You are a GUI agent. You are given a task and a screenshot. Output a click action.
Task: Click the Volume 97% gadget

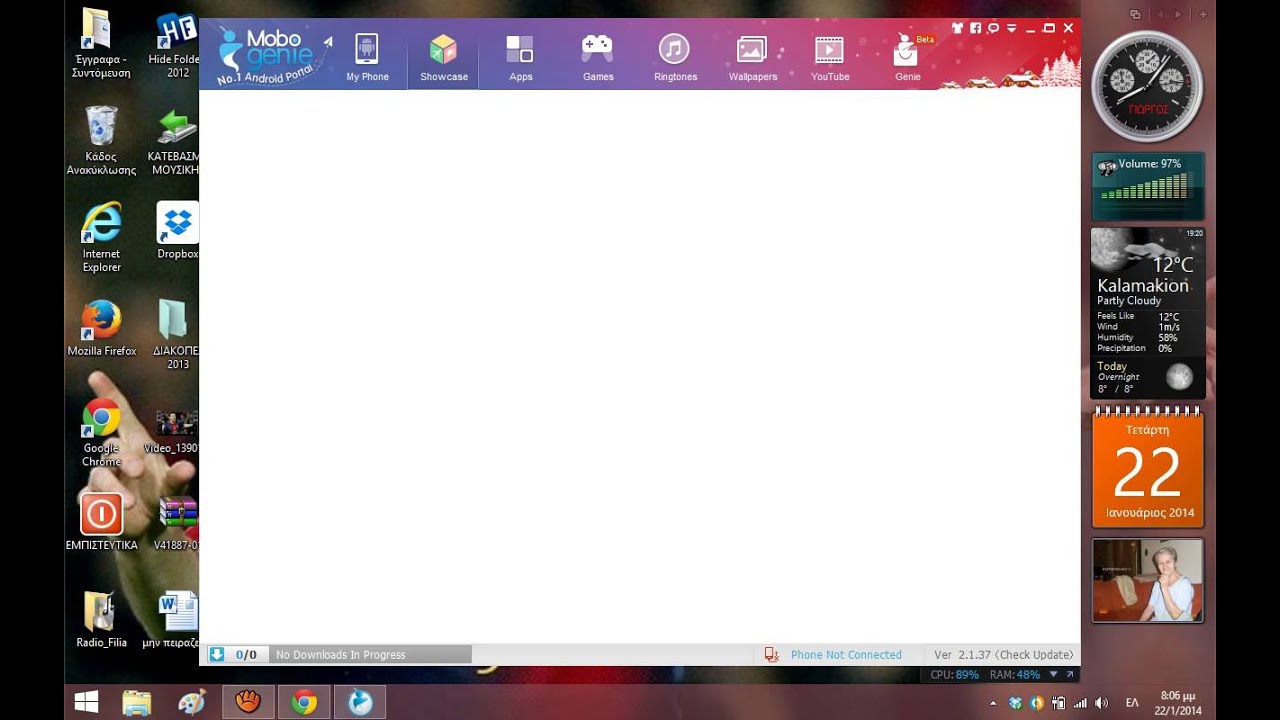[1148, 186]
